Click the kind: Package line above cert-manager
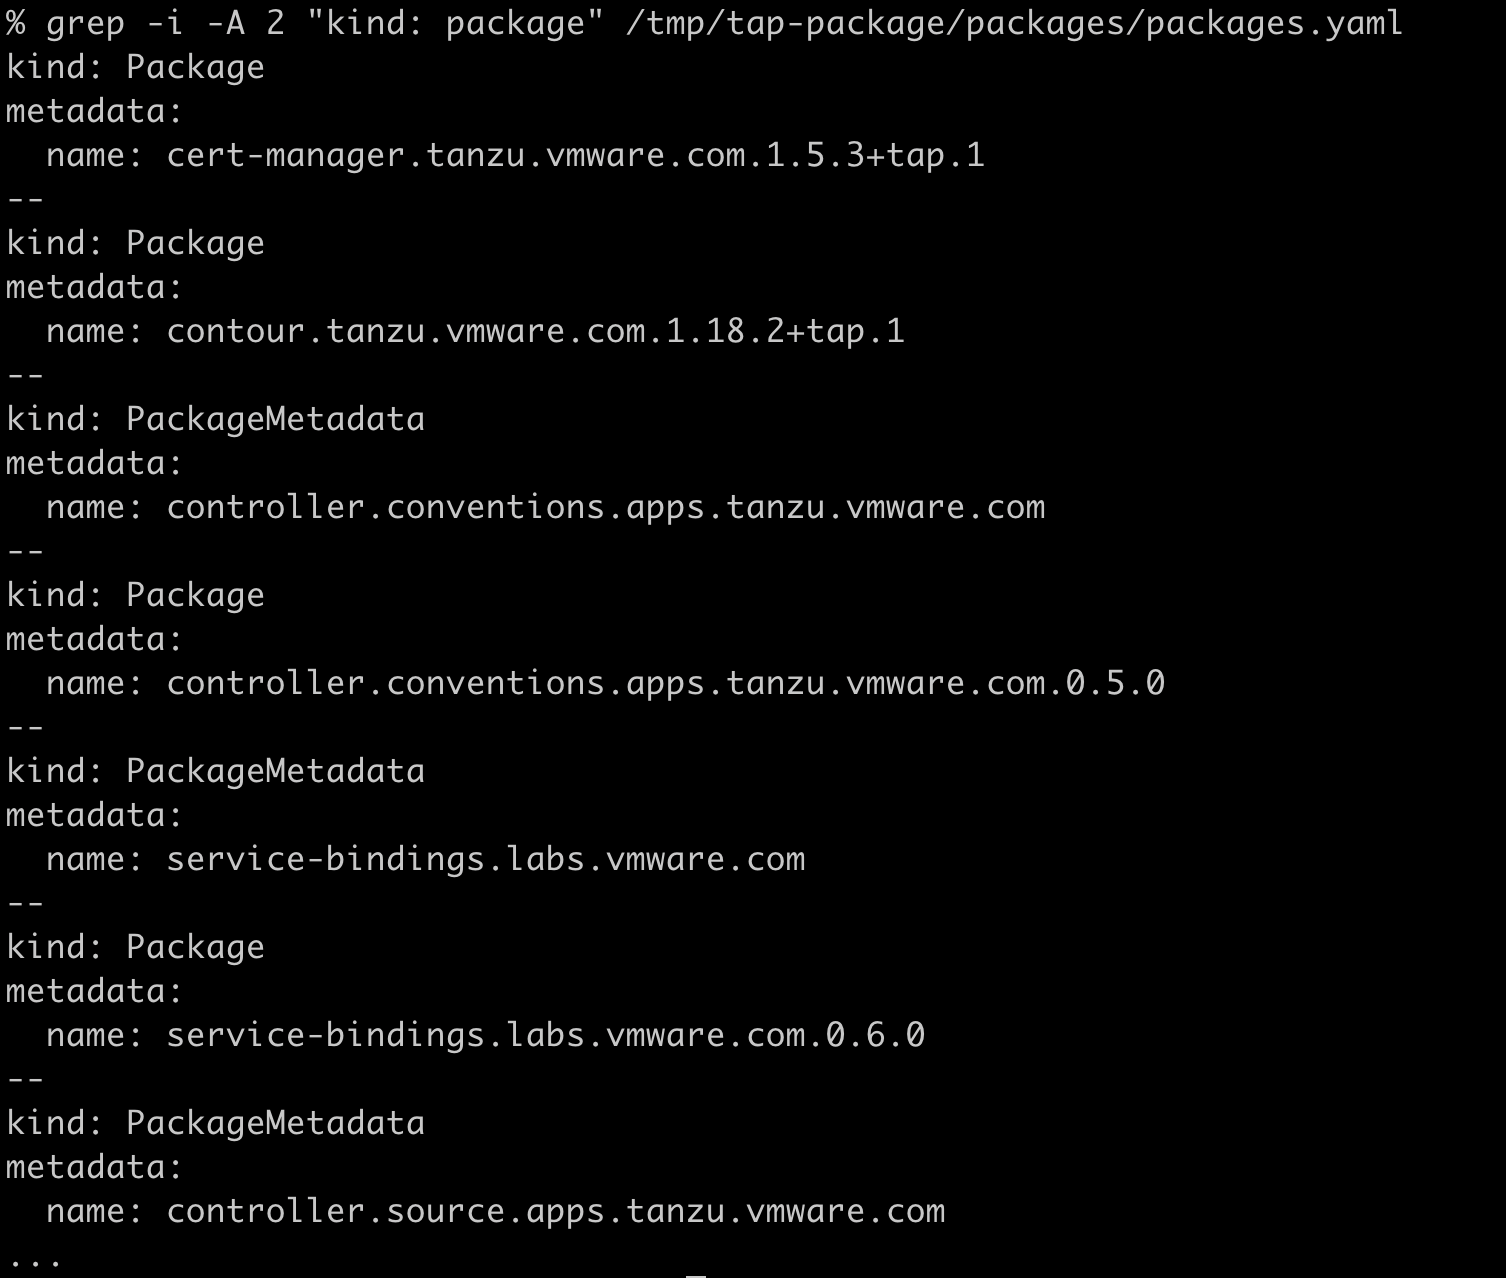The height and width of the screenshot is (1278, 1506). [x=135, y=67]
